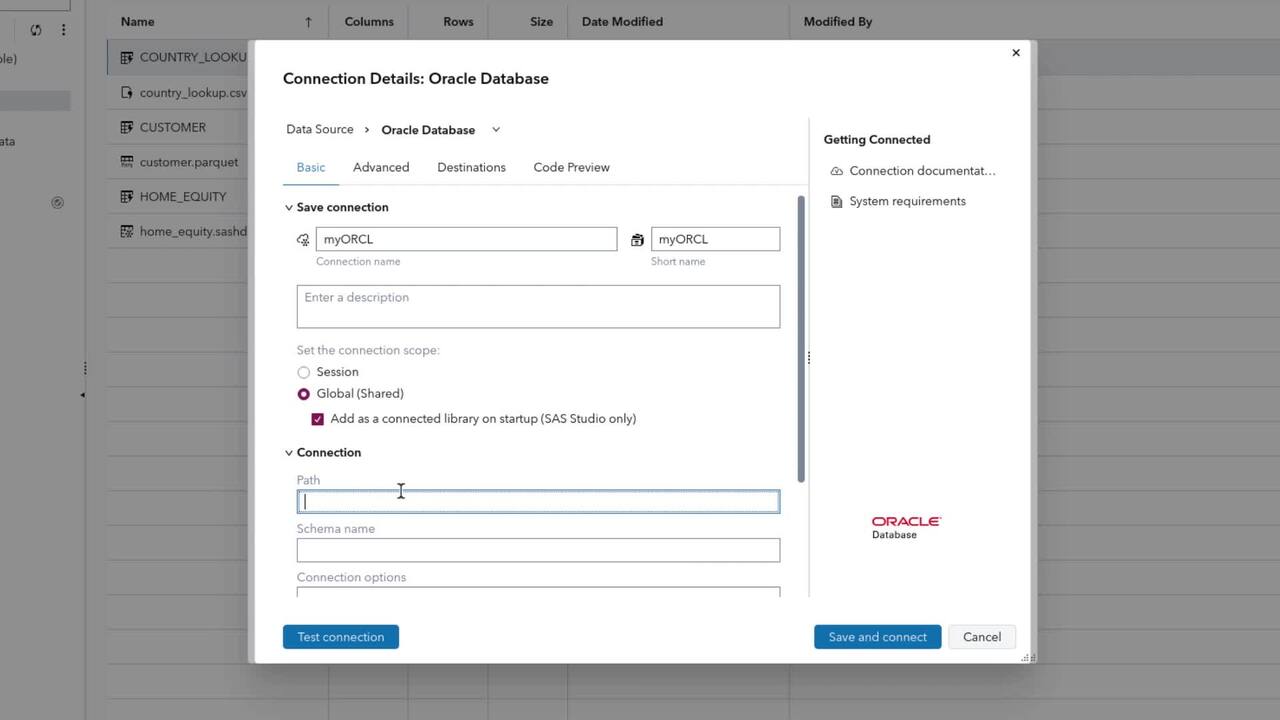Click Save and connect

pos(877,637)
